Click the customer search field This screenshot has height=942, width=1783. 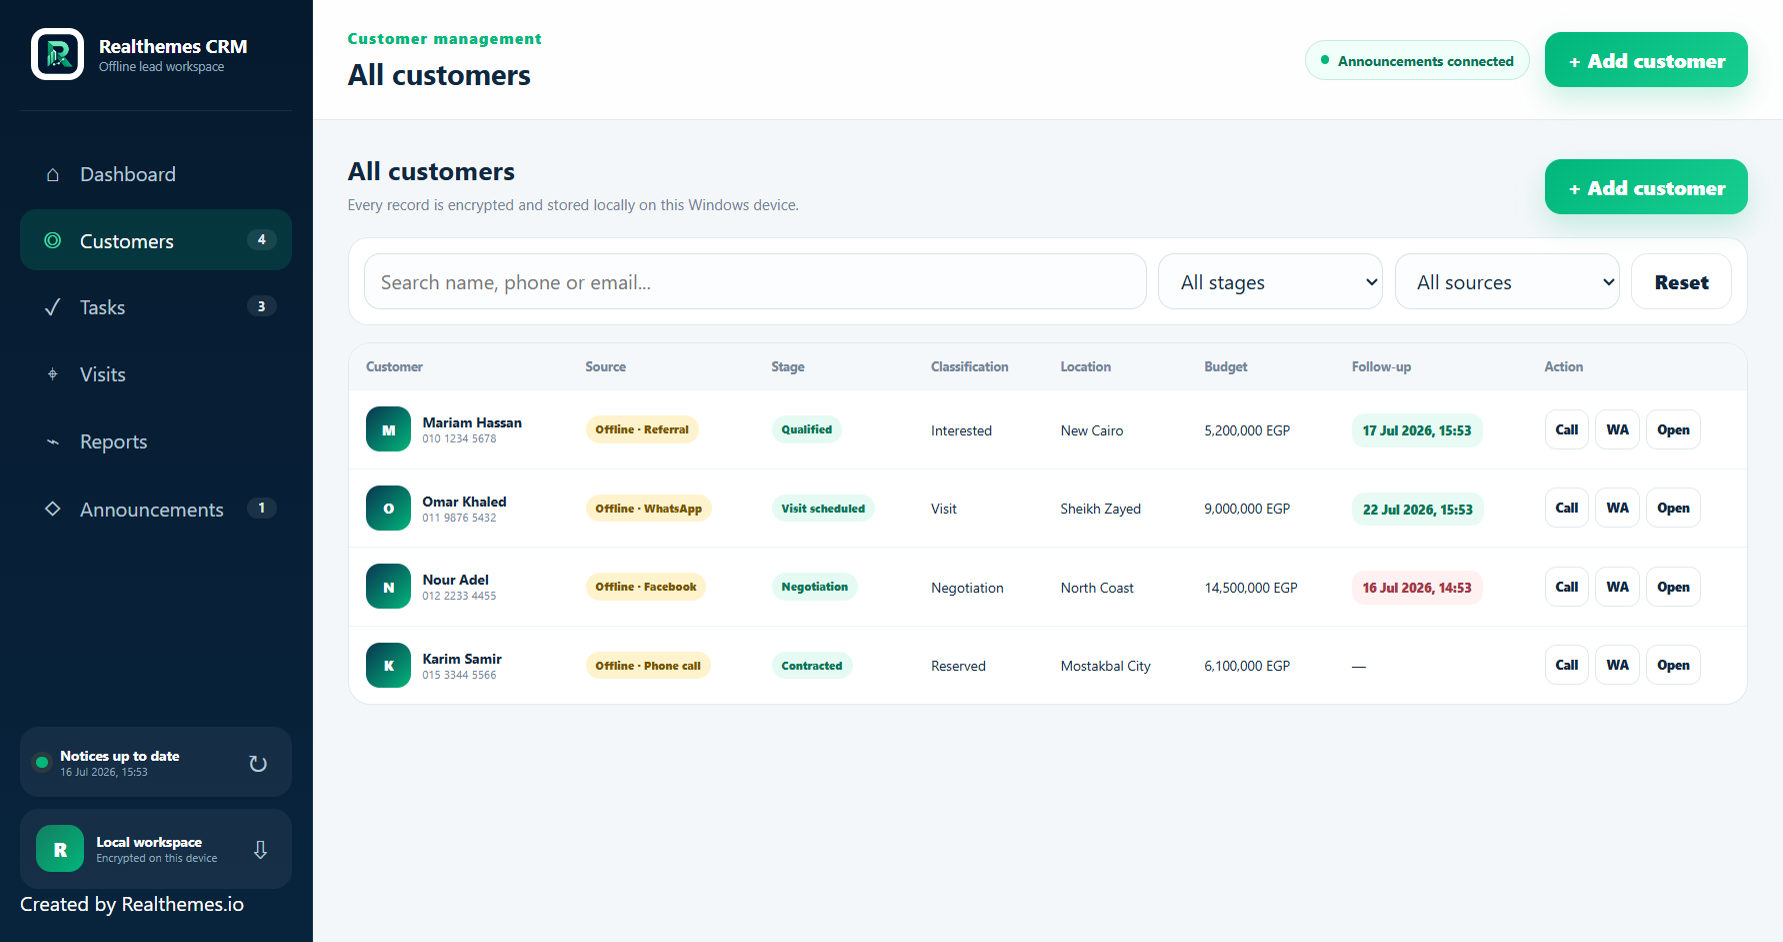click(755, 282)
